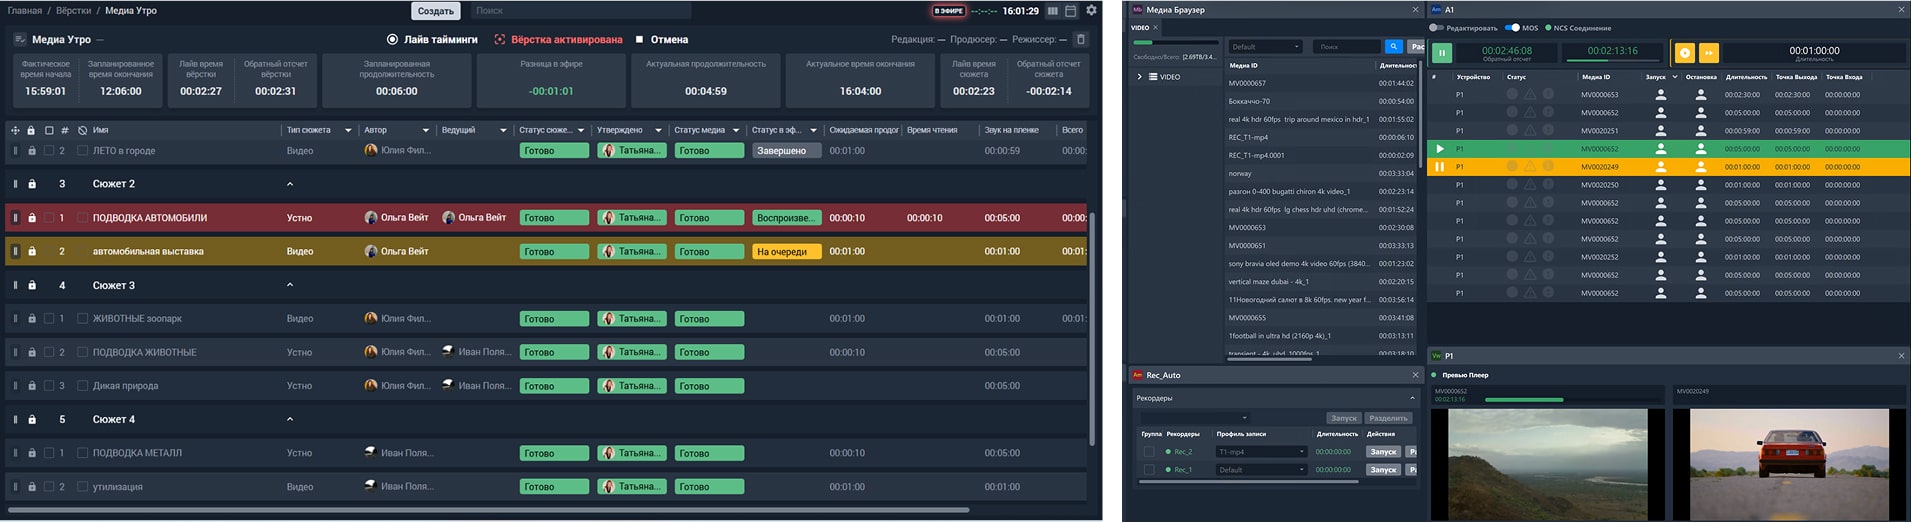Open Автор column filter dropdown
The width and height of the screenshot is (1920, 524).
pyautogui.click(x=426, y=130)
